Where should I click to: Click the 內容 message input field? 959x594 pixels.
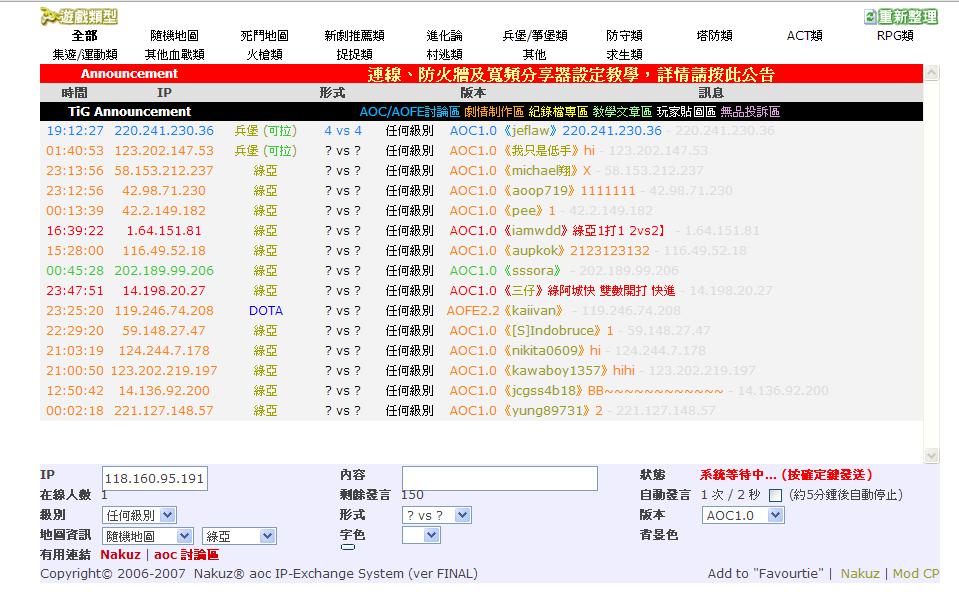499,478
